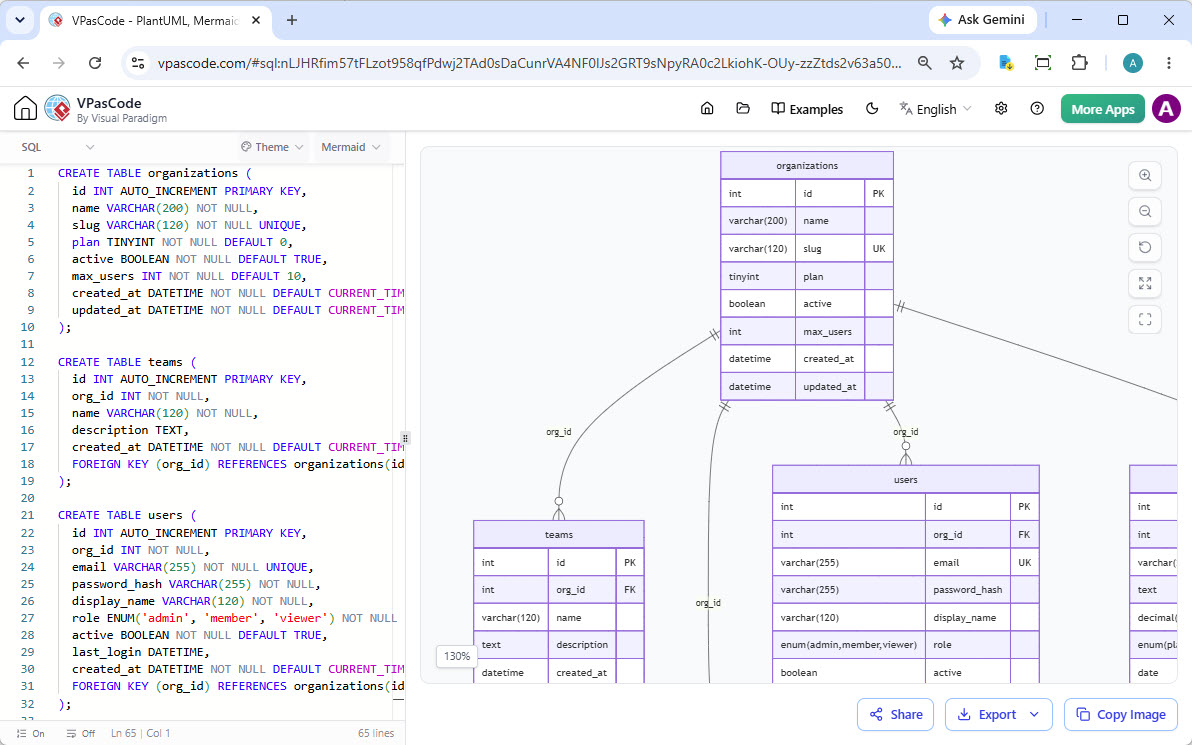The height and width of the screenshot is (745, 1192).
Task: Click the address bar URL
Action: [x=529, y=63]
